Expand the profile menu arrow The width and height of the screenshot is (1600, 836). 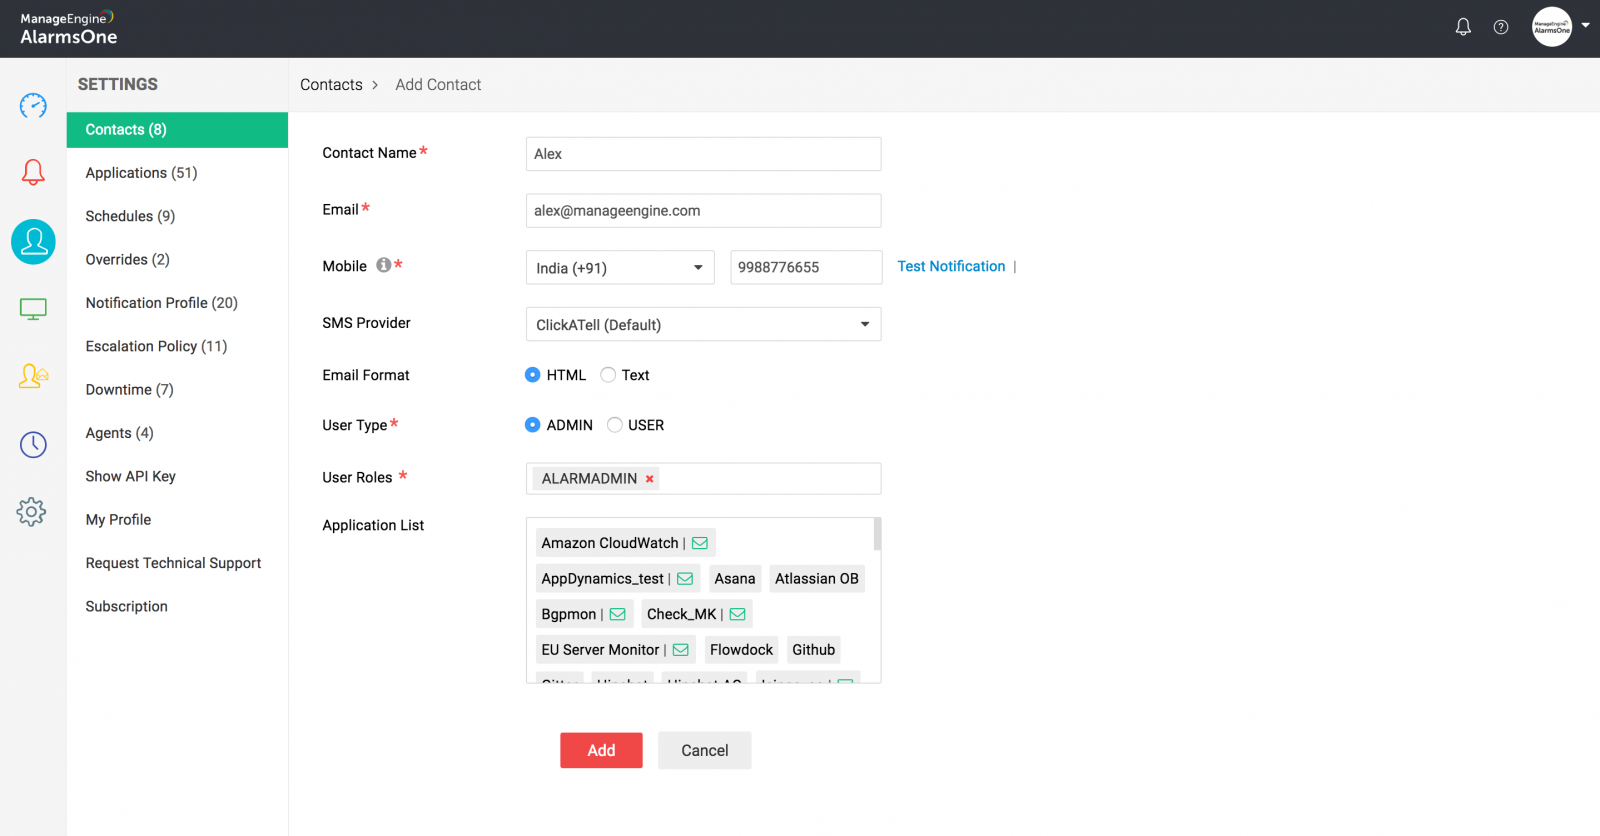coord(1585,26)
